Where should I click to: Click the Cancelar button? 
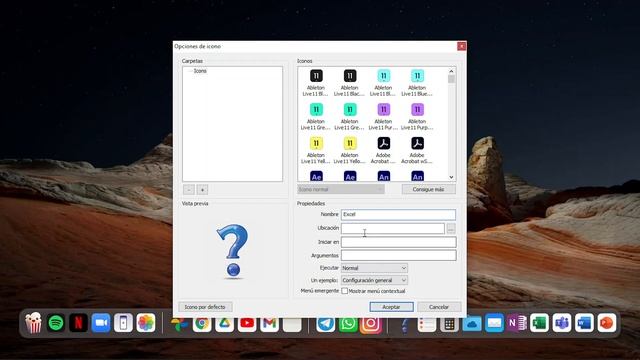(x=439, y=307)
